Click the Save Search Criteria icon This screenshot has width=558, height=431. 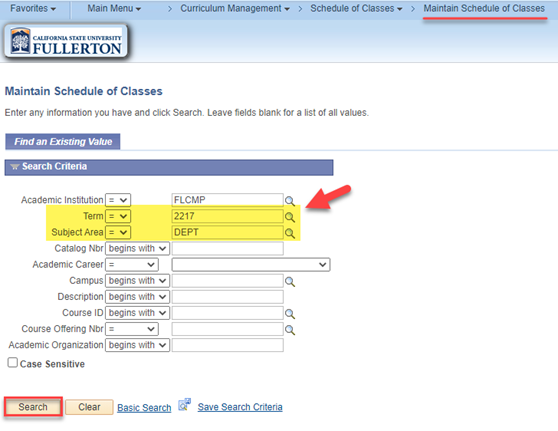click(185, 405)
